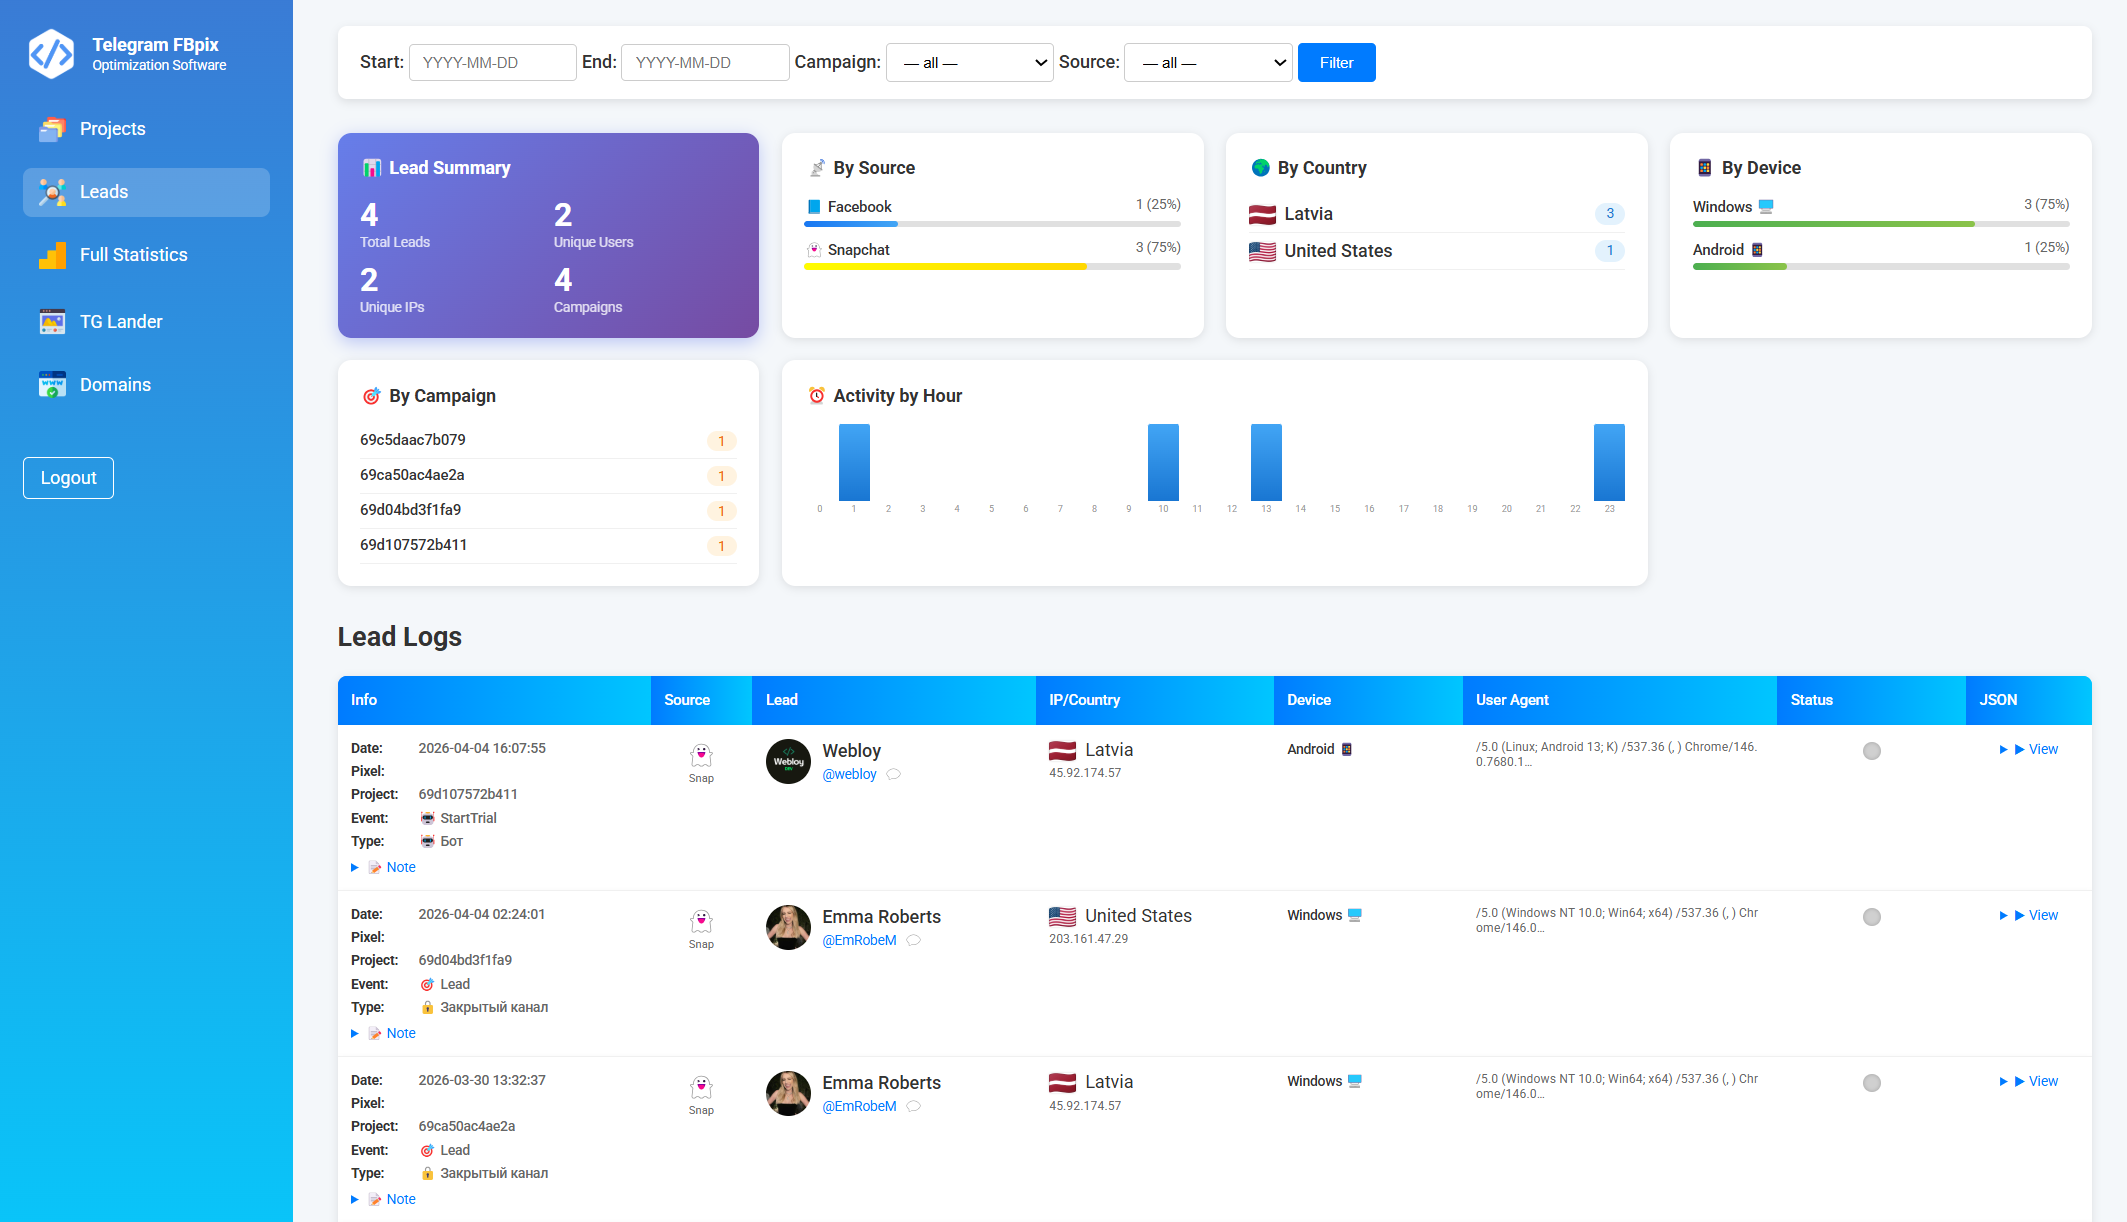Click the Telegram FBpix logo icon
This screenshot has height=1222, width=2127.
51,54
